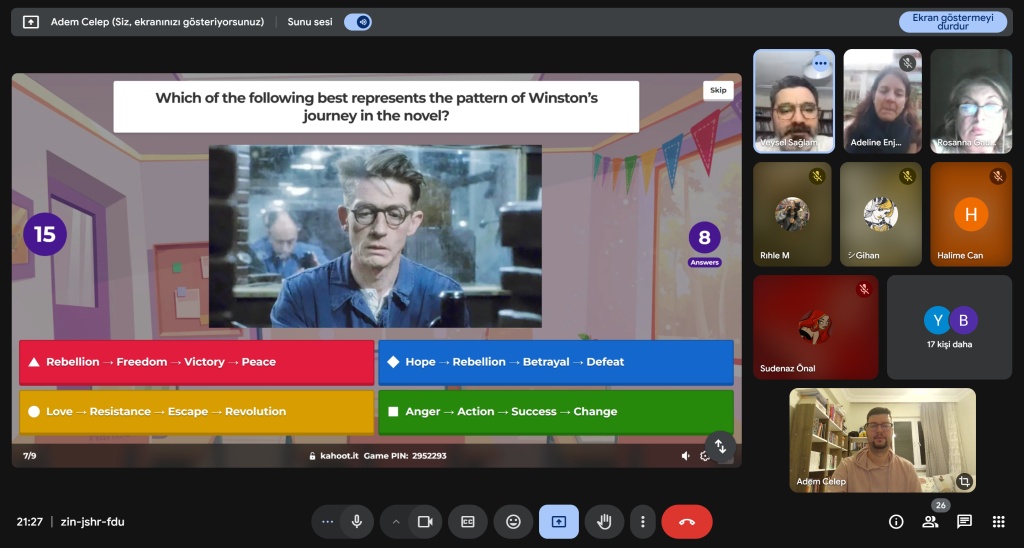This screenshot has width=1024, height=548.
Task: Toggle the Sunu sesi switch
Action: coord(358,22)
